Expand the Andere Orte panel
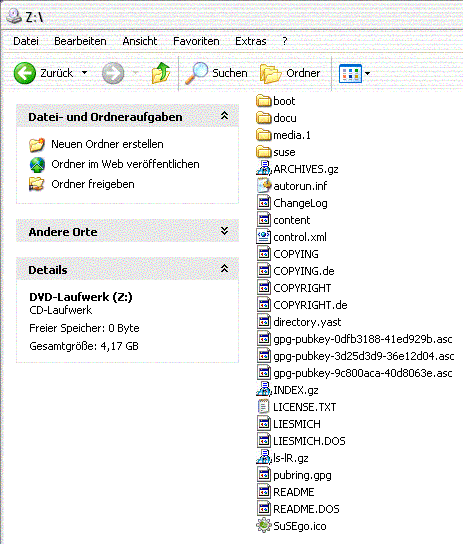 point(224,230)
